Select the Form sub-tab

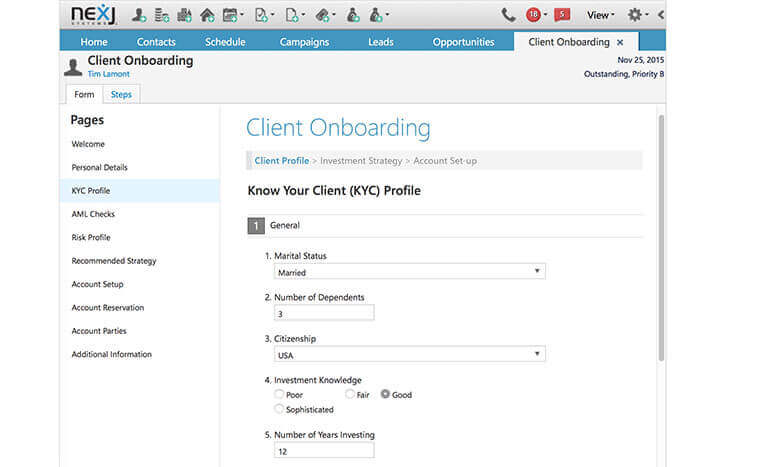tap(84, 94)
